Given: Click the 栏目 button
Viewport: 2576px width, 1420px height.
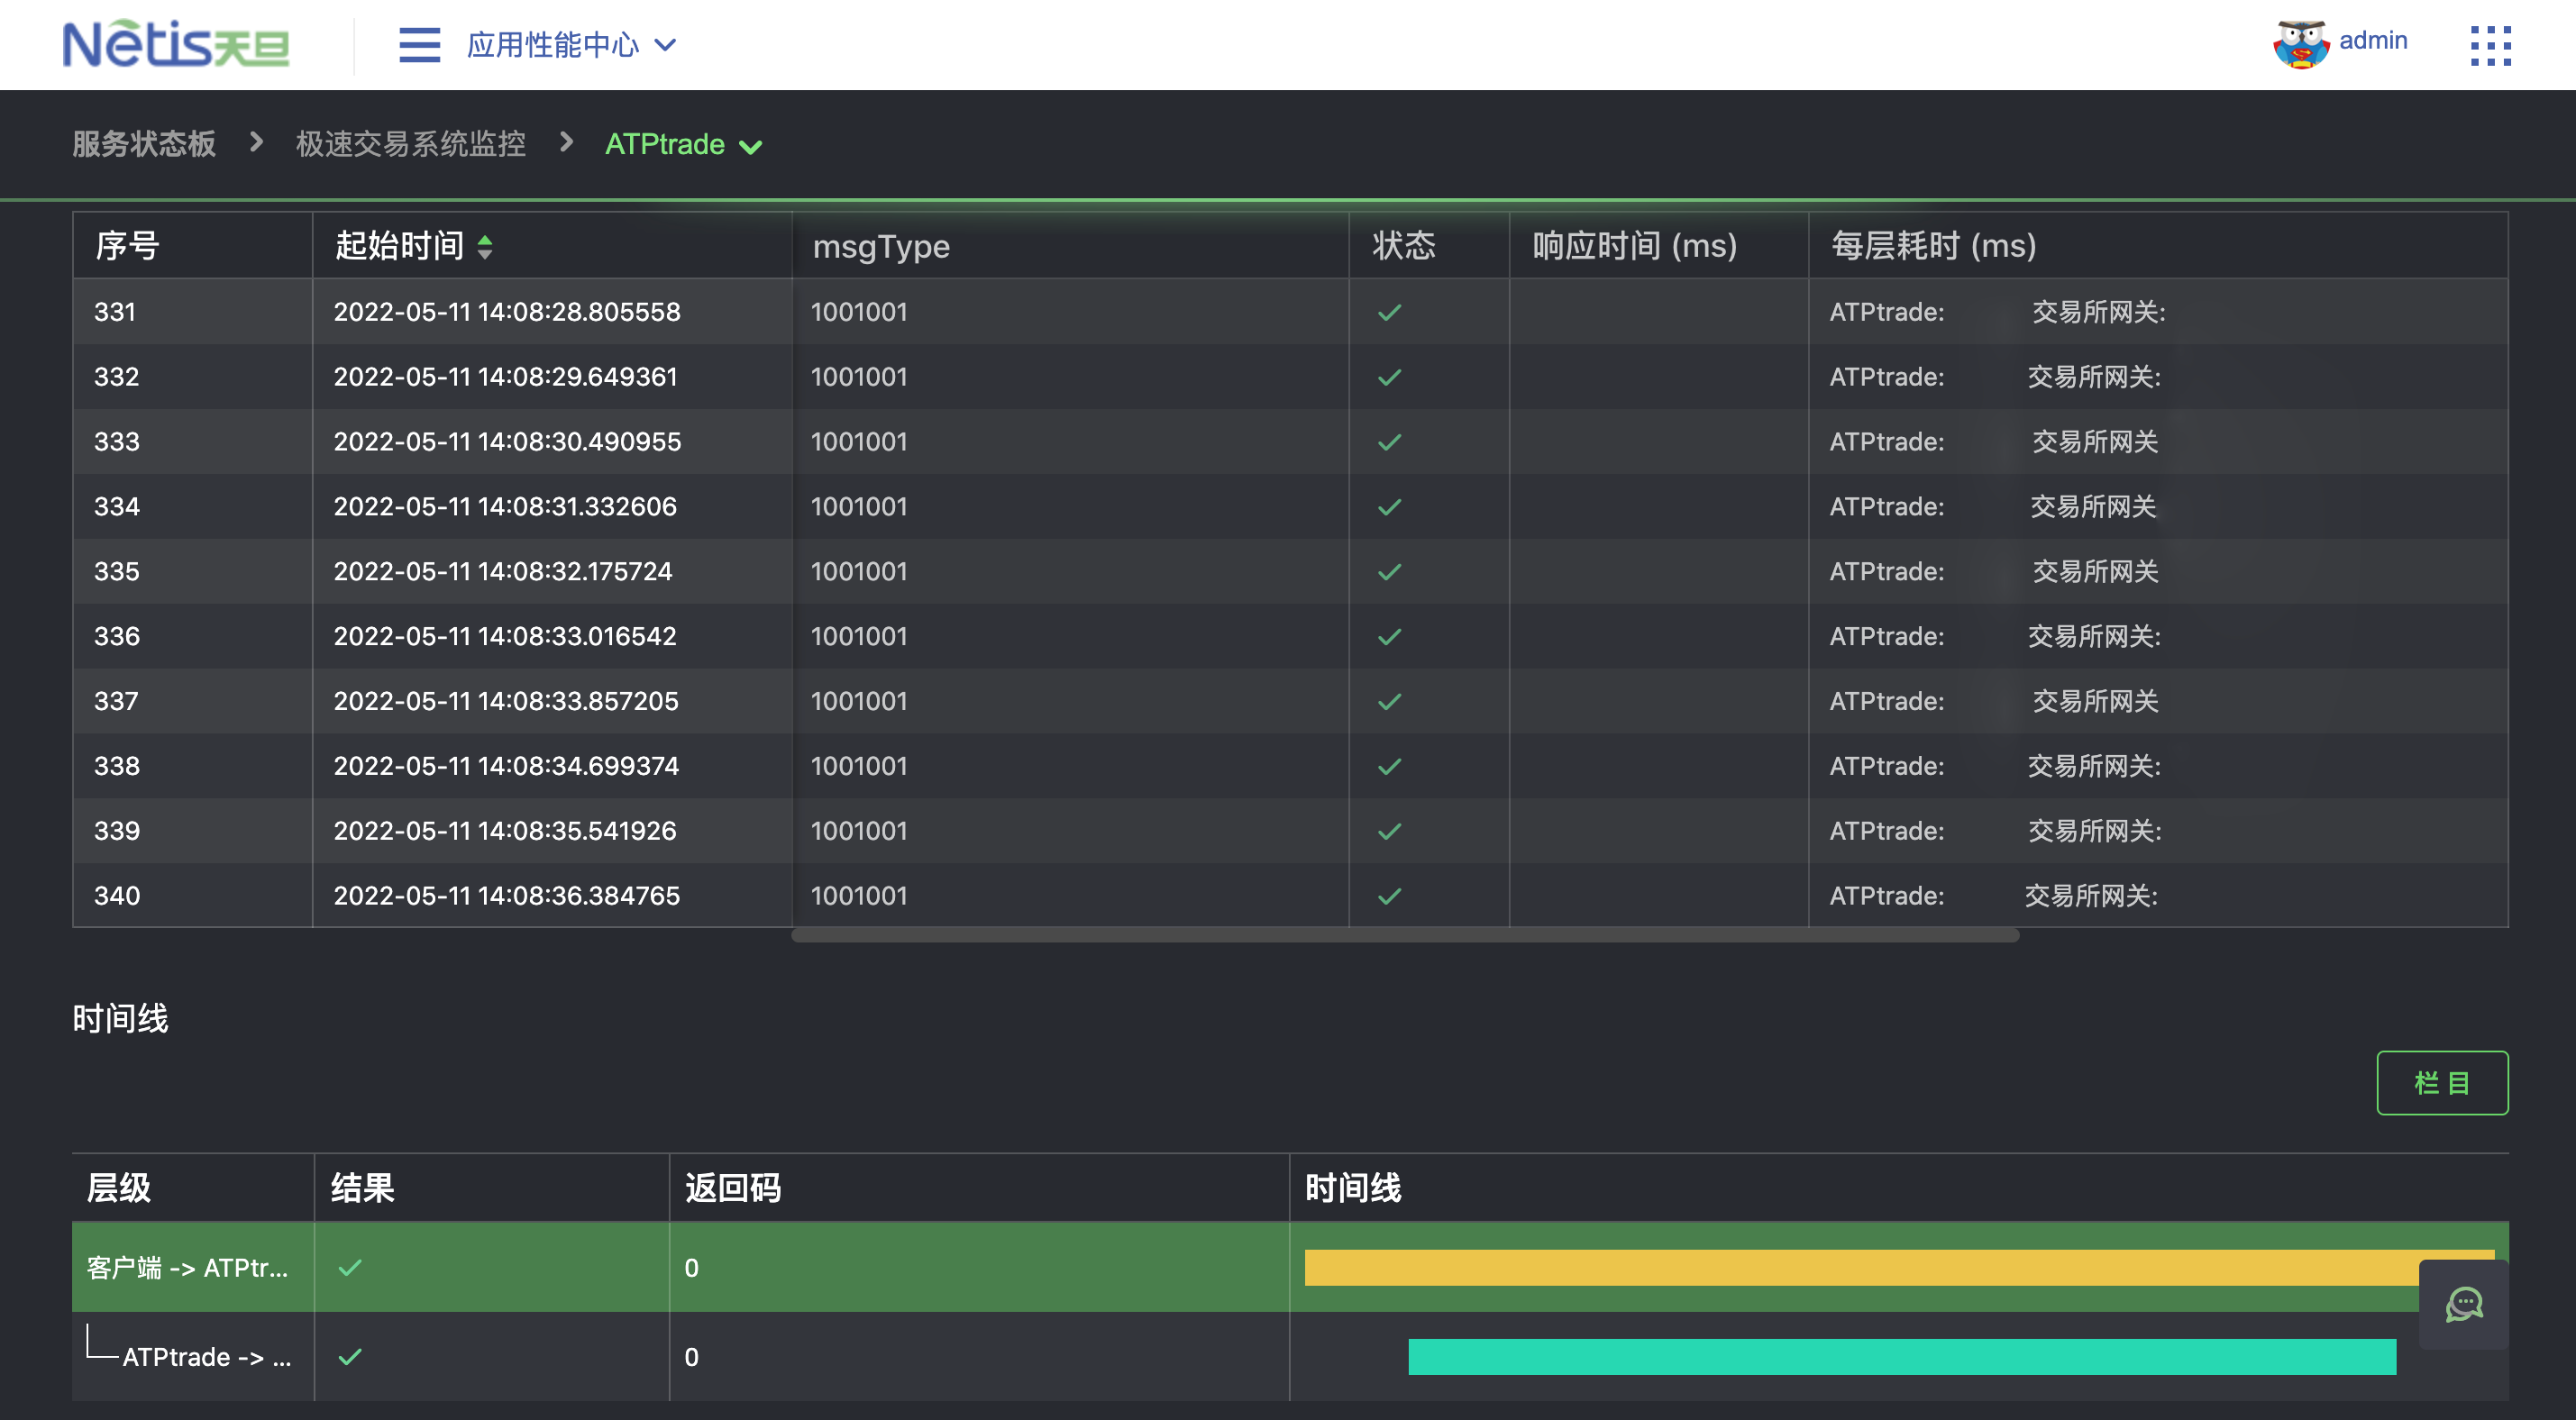Looking at the screenshot, I should (x=2441, y=1083).
